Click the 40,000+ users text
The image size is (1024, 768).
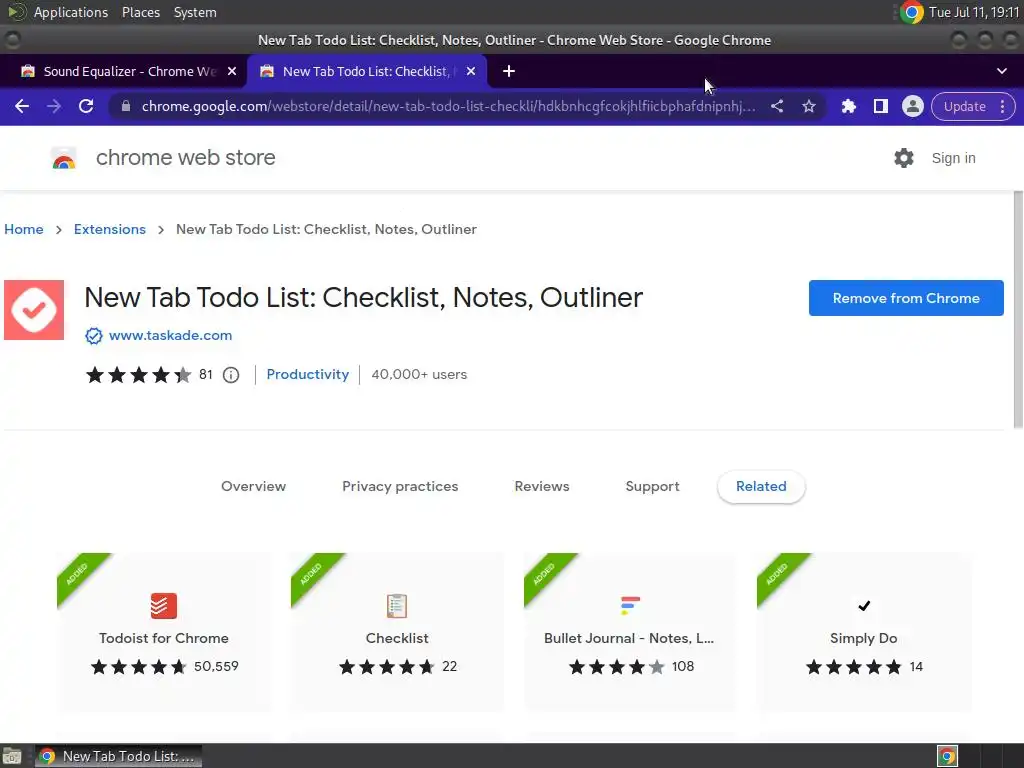pyautogui.click(x=419, y=374)
